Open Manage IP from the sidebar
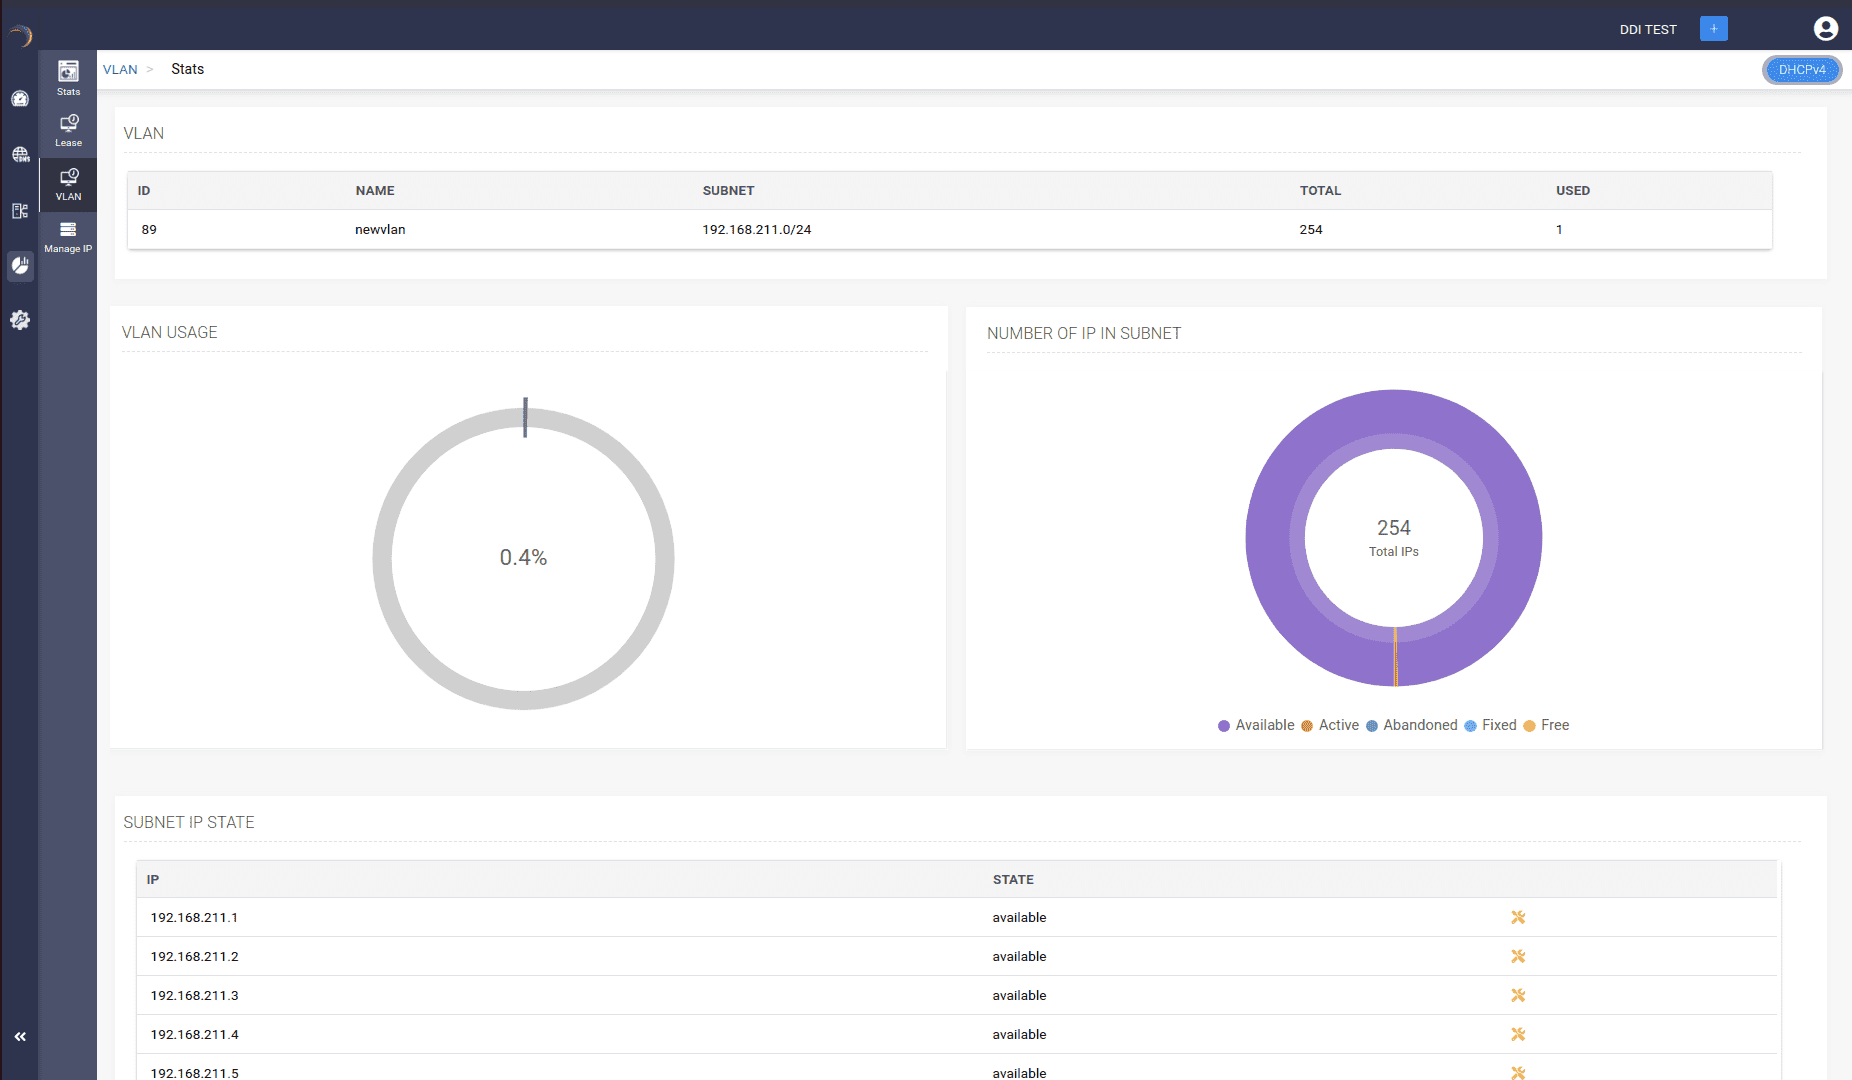The height and width of the screenshot is (1080, 1852). coord(67,236)
